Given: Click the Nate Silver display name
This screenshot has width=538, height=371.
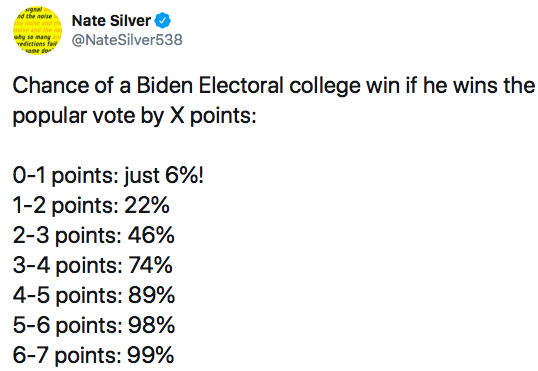Looking at the screenshot, I should (111, 21).
